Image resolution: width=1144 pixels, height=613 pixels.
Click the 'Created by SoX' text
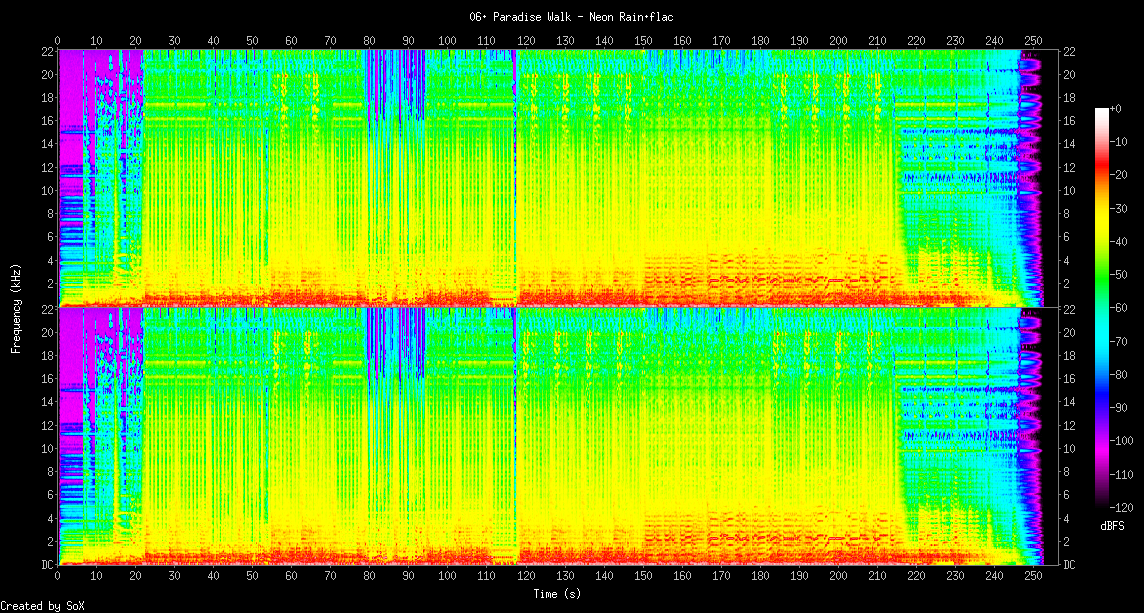click(x=42, y=605)
